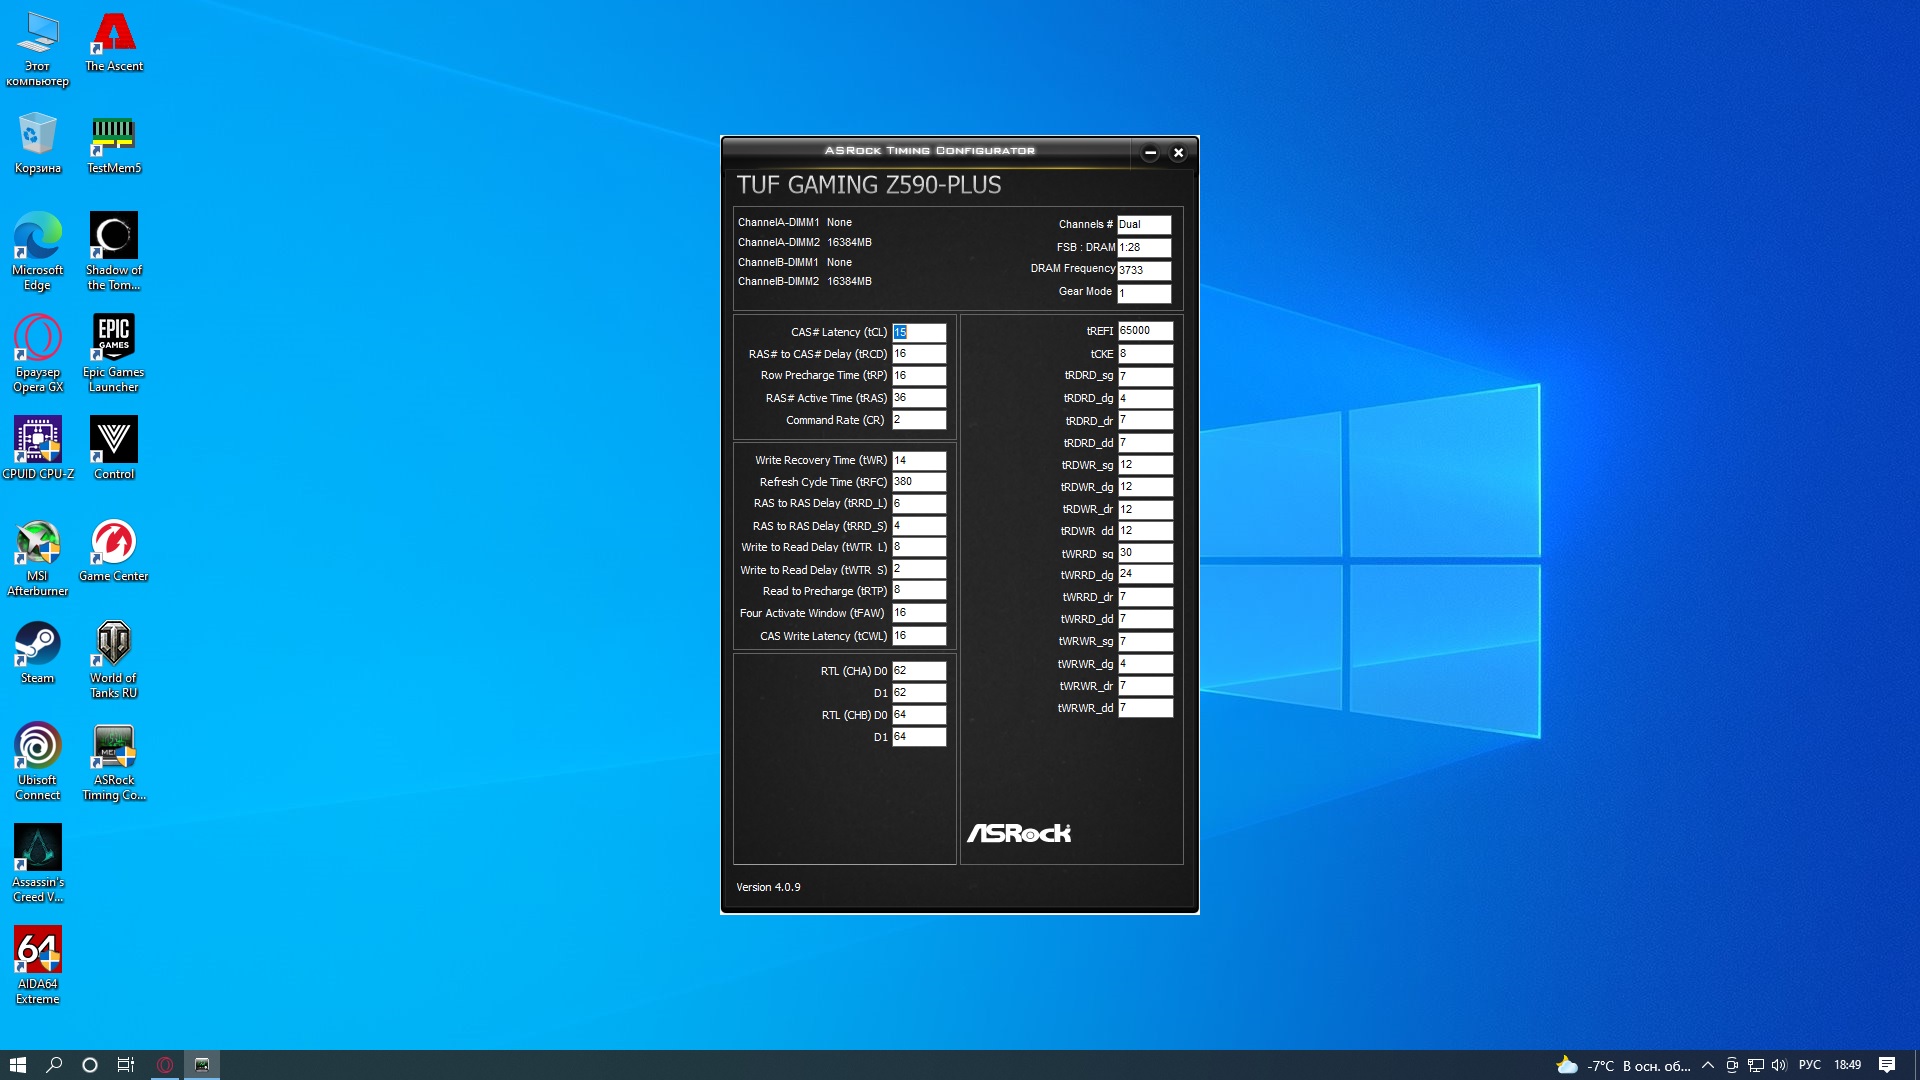The image size is (1920, 1080).
Task: Select the Refresh Cycle Time (tRFC) field
Action: click(918, 482)
